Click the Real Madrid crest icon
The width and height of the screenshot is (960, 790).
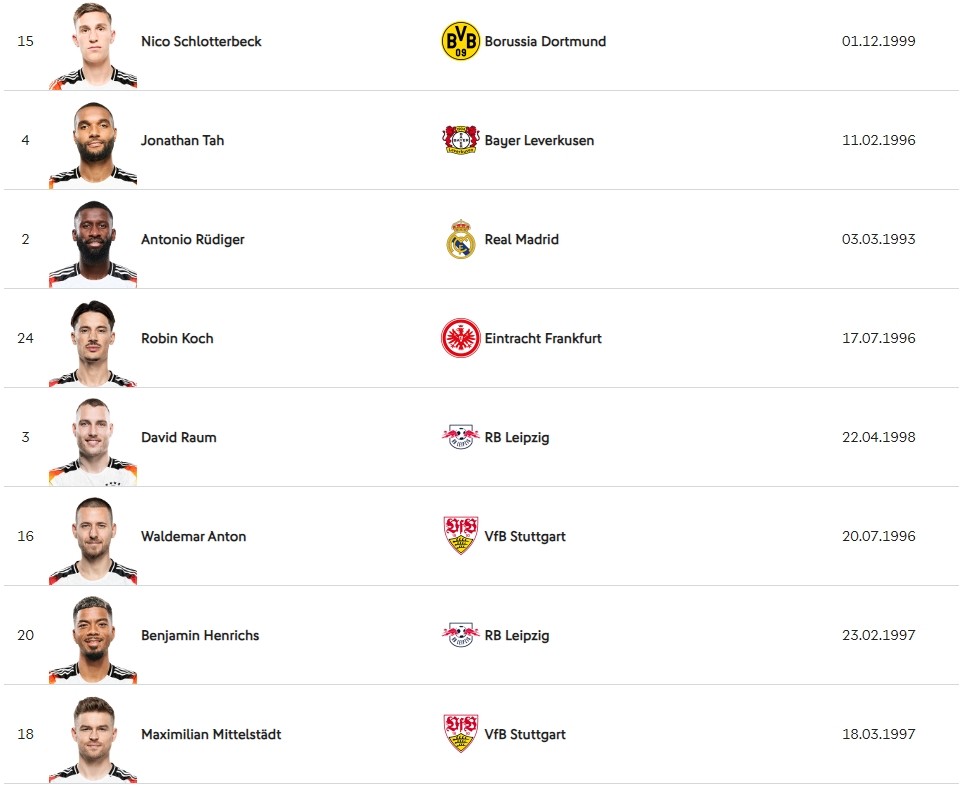tap(460, 239)
